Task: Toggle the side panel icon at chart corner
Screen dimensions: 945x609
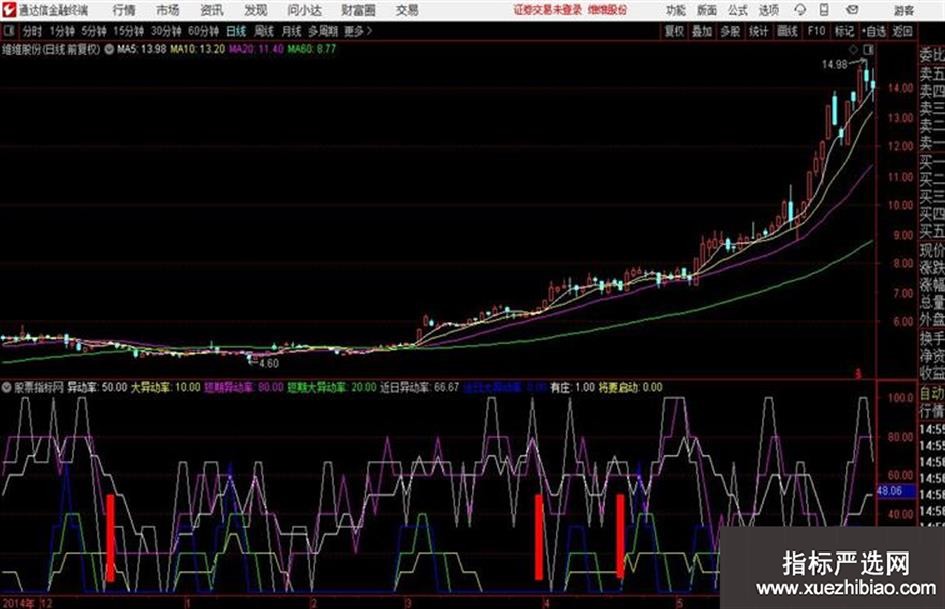Action: pos(868,49)
